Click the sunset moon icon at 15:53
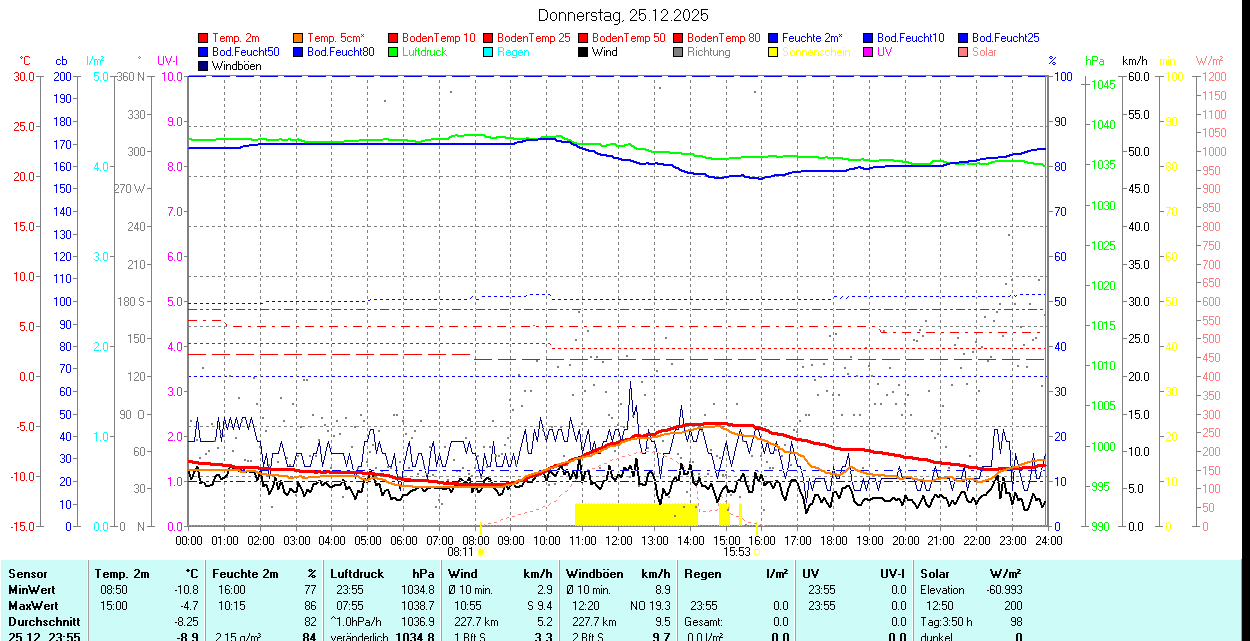1250x641 pixels. point(756,551)
